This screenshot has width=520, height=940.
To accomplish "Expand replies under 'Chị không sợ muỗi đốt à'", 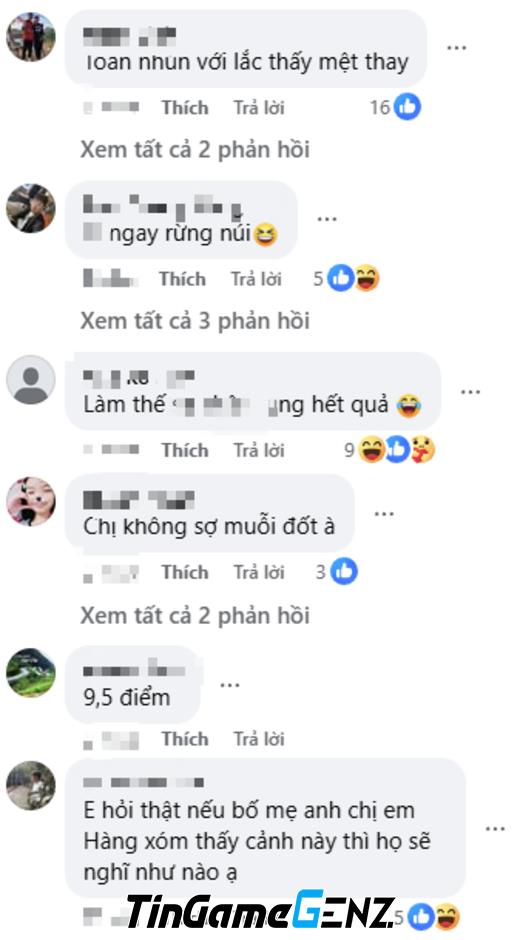I will [x=195, y=616].
